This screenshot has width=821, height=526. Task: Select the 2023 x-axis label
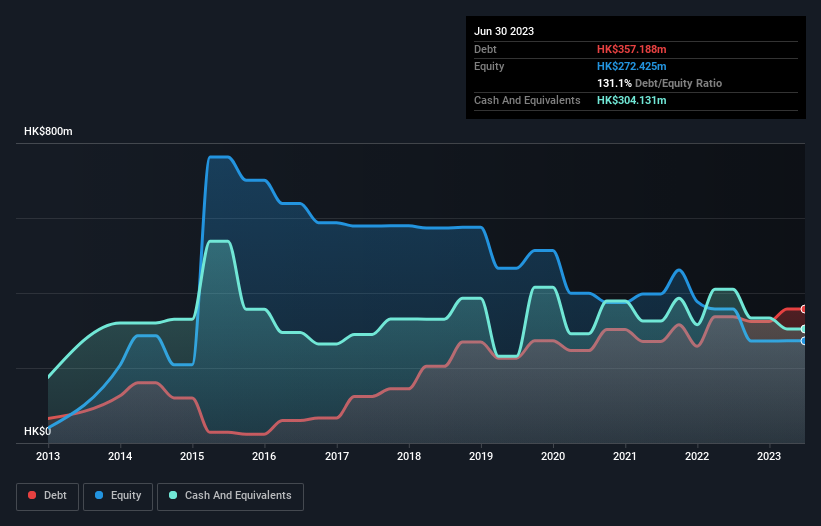coord(769,456)
